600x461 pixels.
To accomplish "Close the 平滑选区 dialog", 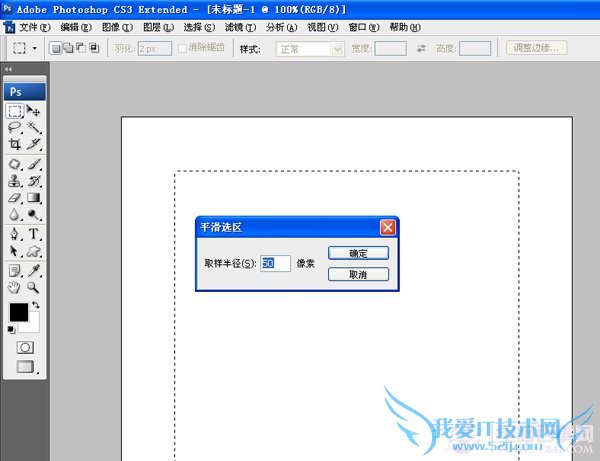I will click(388, 227).
